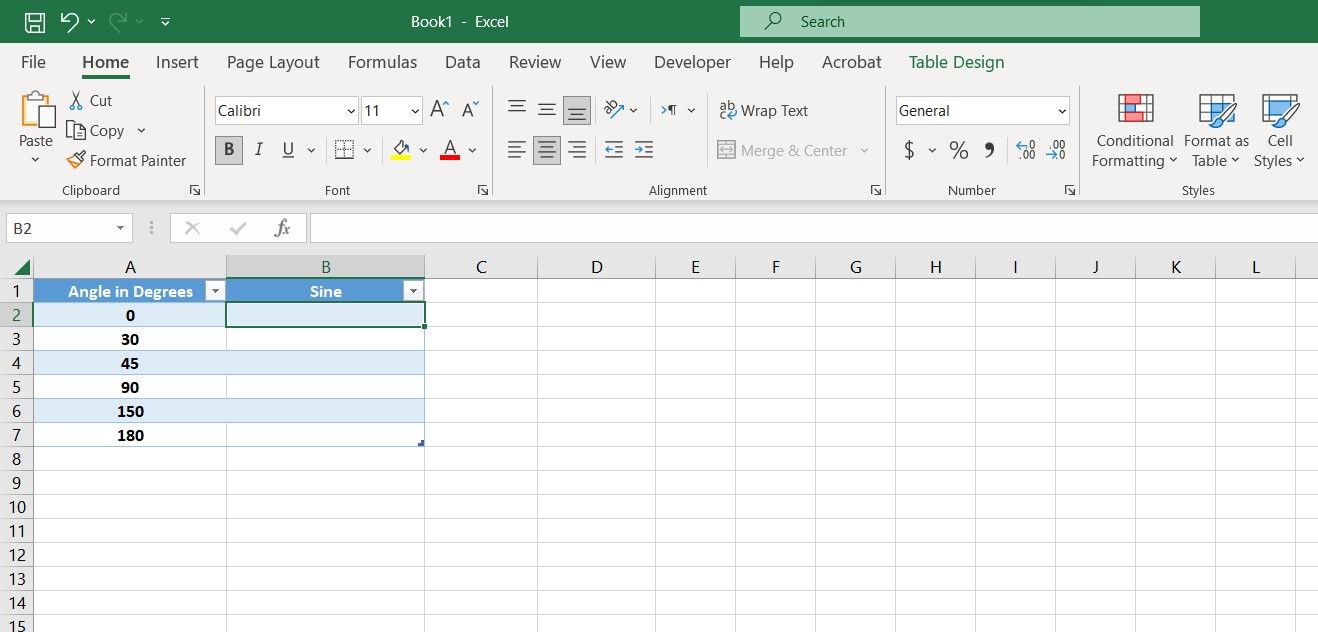Viewport: 1318px width, 632px height.
Task: Open the File tab
Action: [33, 62]
